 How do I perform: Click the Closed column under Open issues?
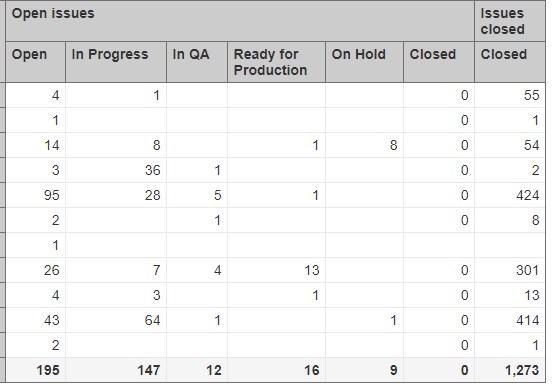pyautogui.click(x=439, y=62)
